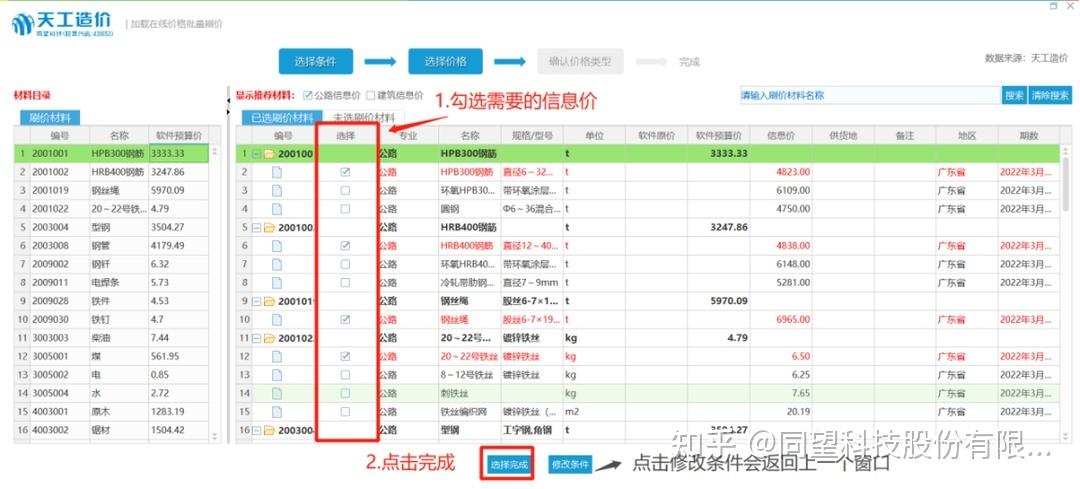The width and height of the screenshot is (1080, 489).
Task: Select 3005001 煤 row
Action: [111, 356]
